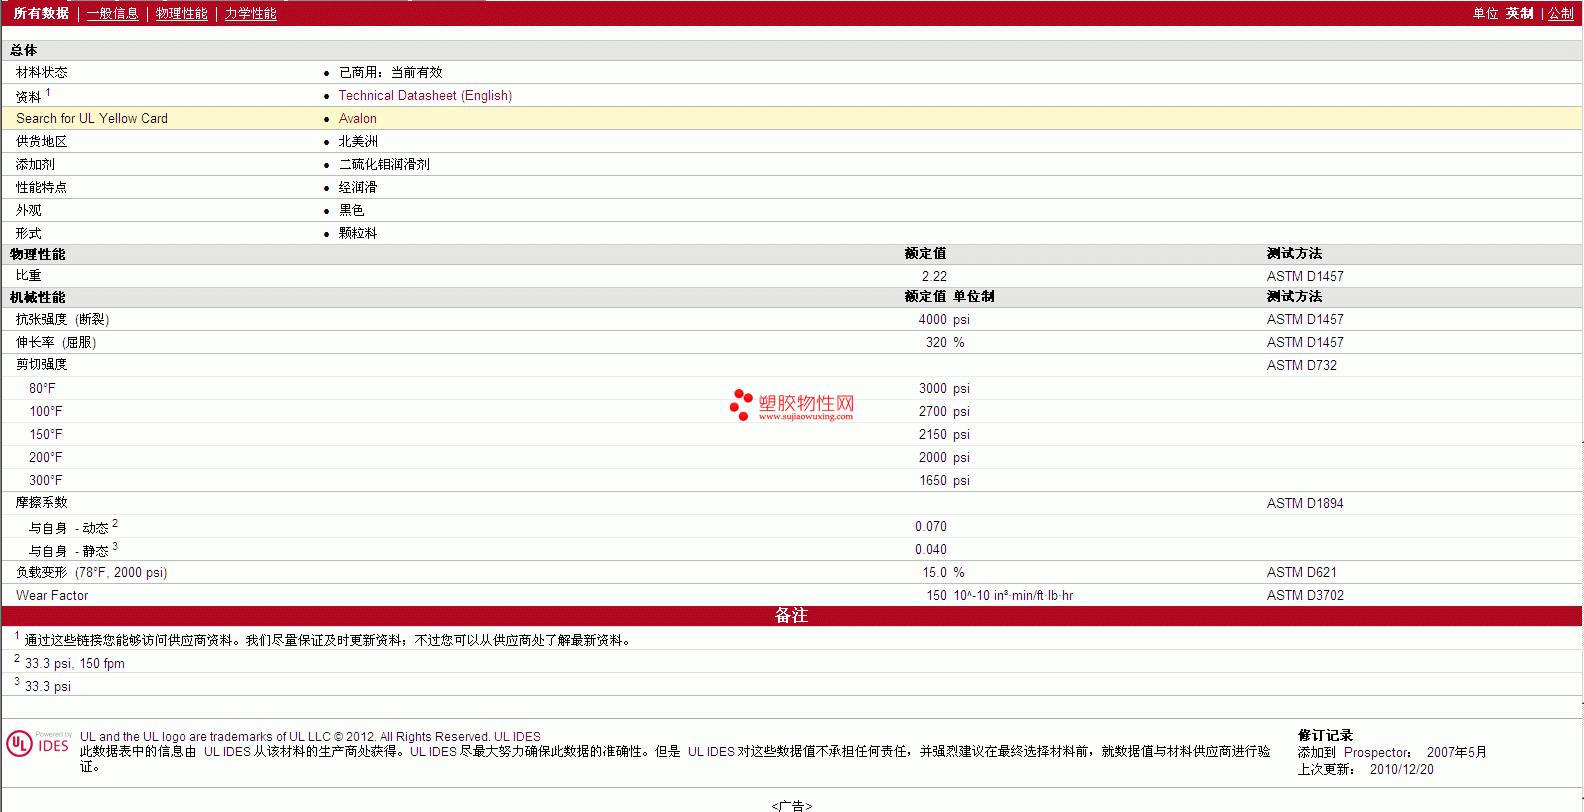Switch units to 公制
Screen dimensions: 1584x812
[x=1560, y=14]
